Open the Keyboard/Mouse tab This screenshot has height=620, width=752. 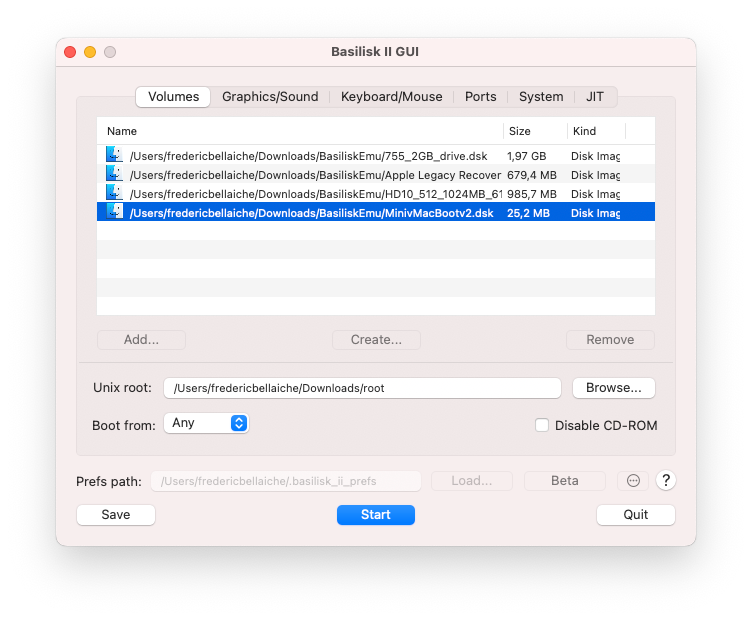pos(391,97)
